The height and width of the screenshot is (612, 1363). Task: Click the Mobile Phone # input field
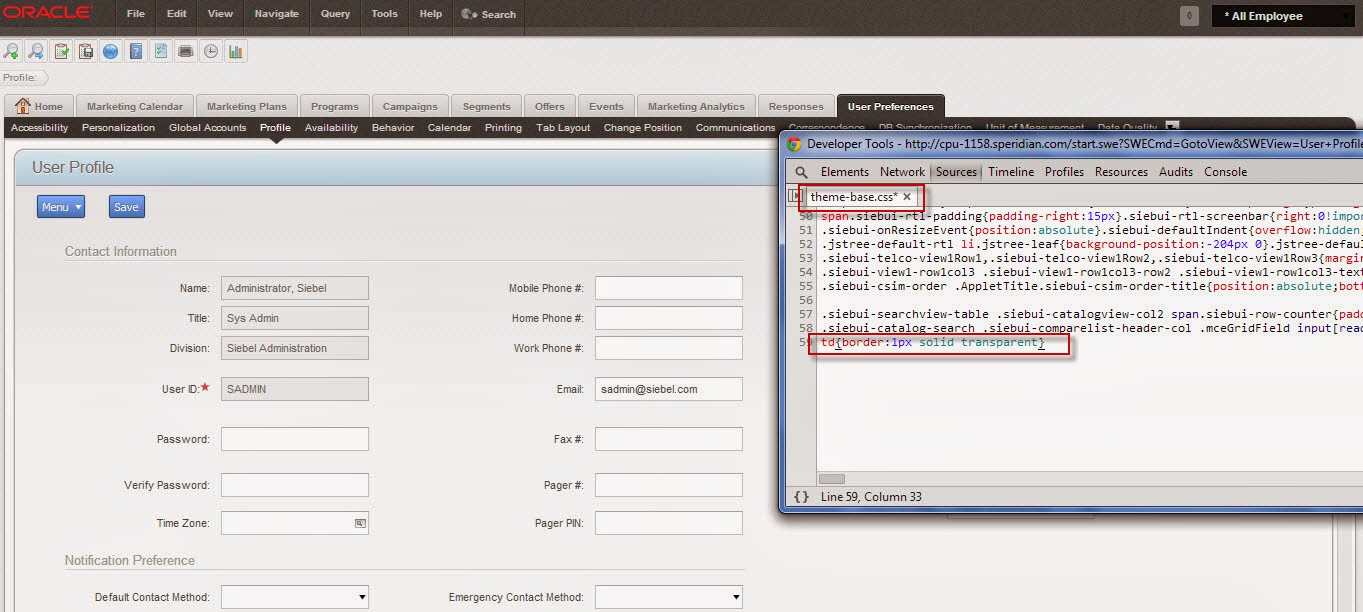coord(669,288)
